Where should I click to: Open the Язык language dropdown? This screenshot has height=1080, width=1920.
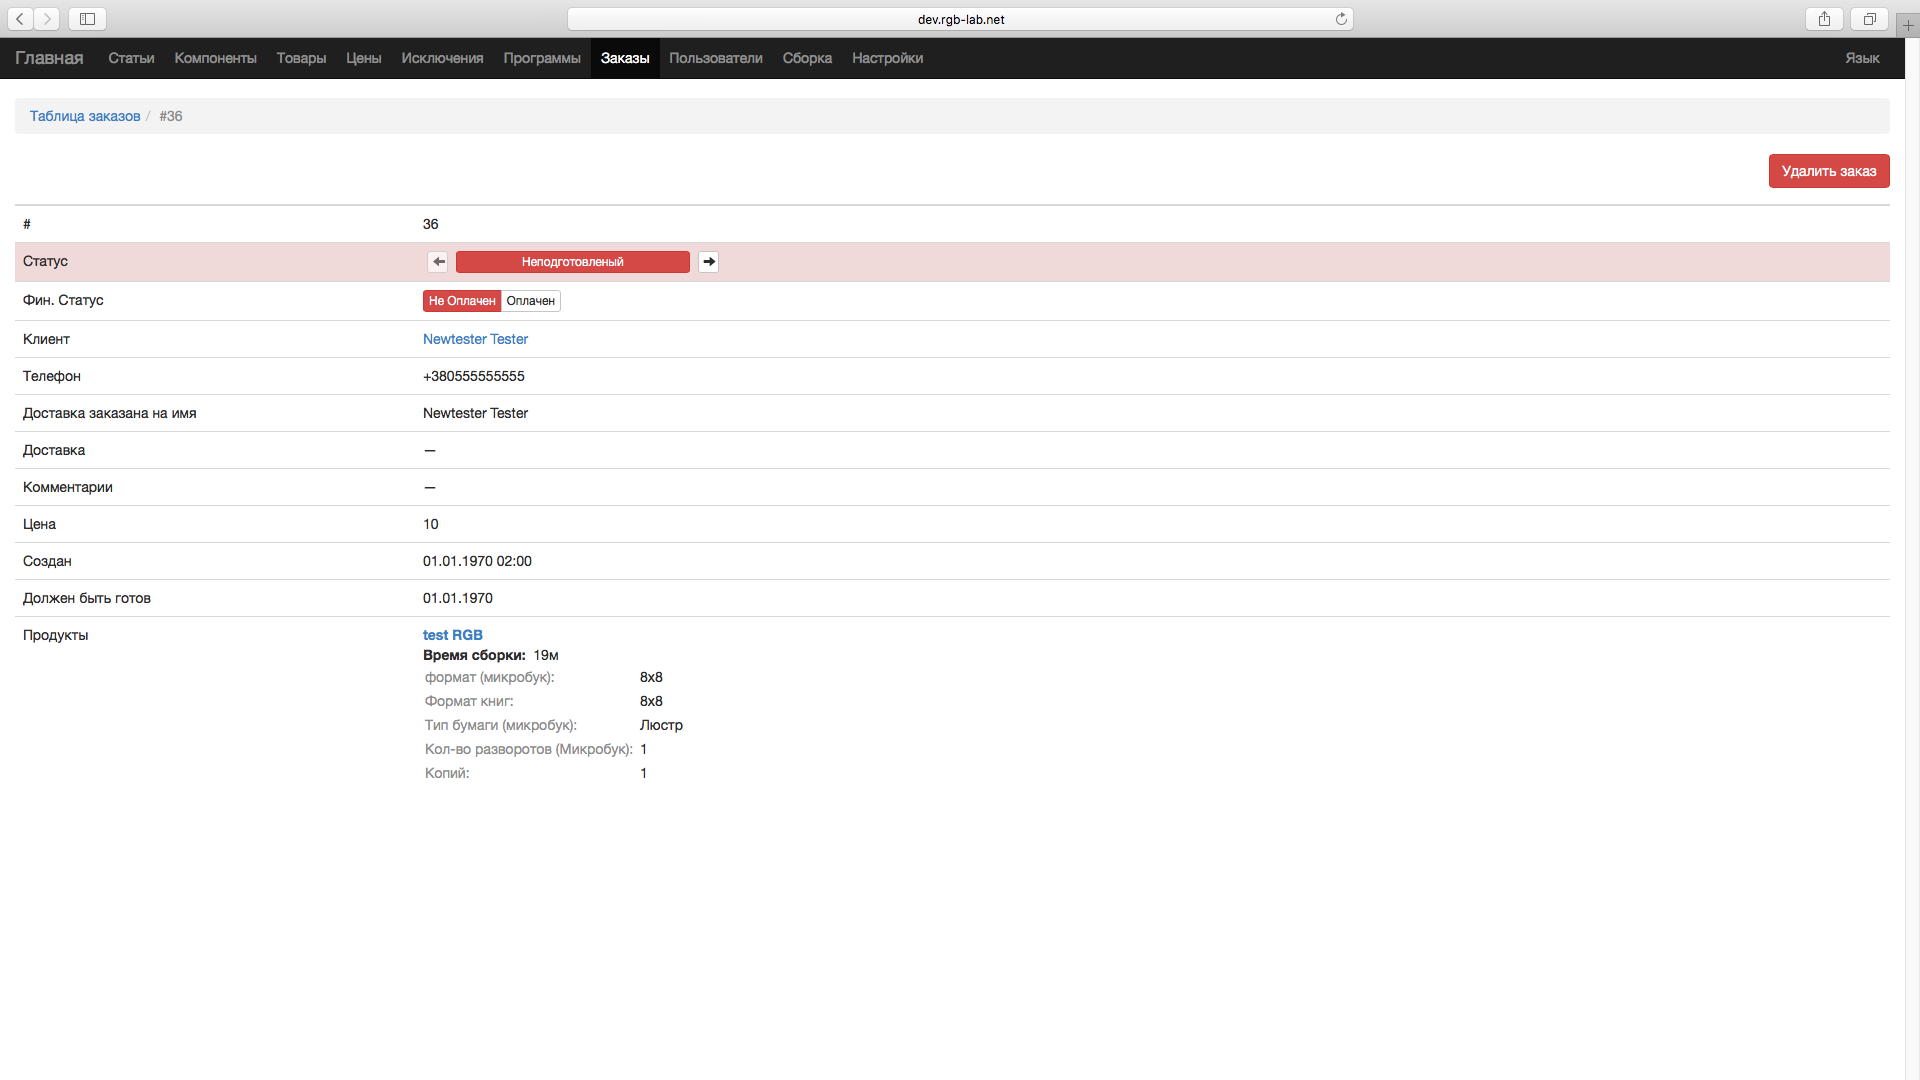1861,58
